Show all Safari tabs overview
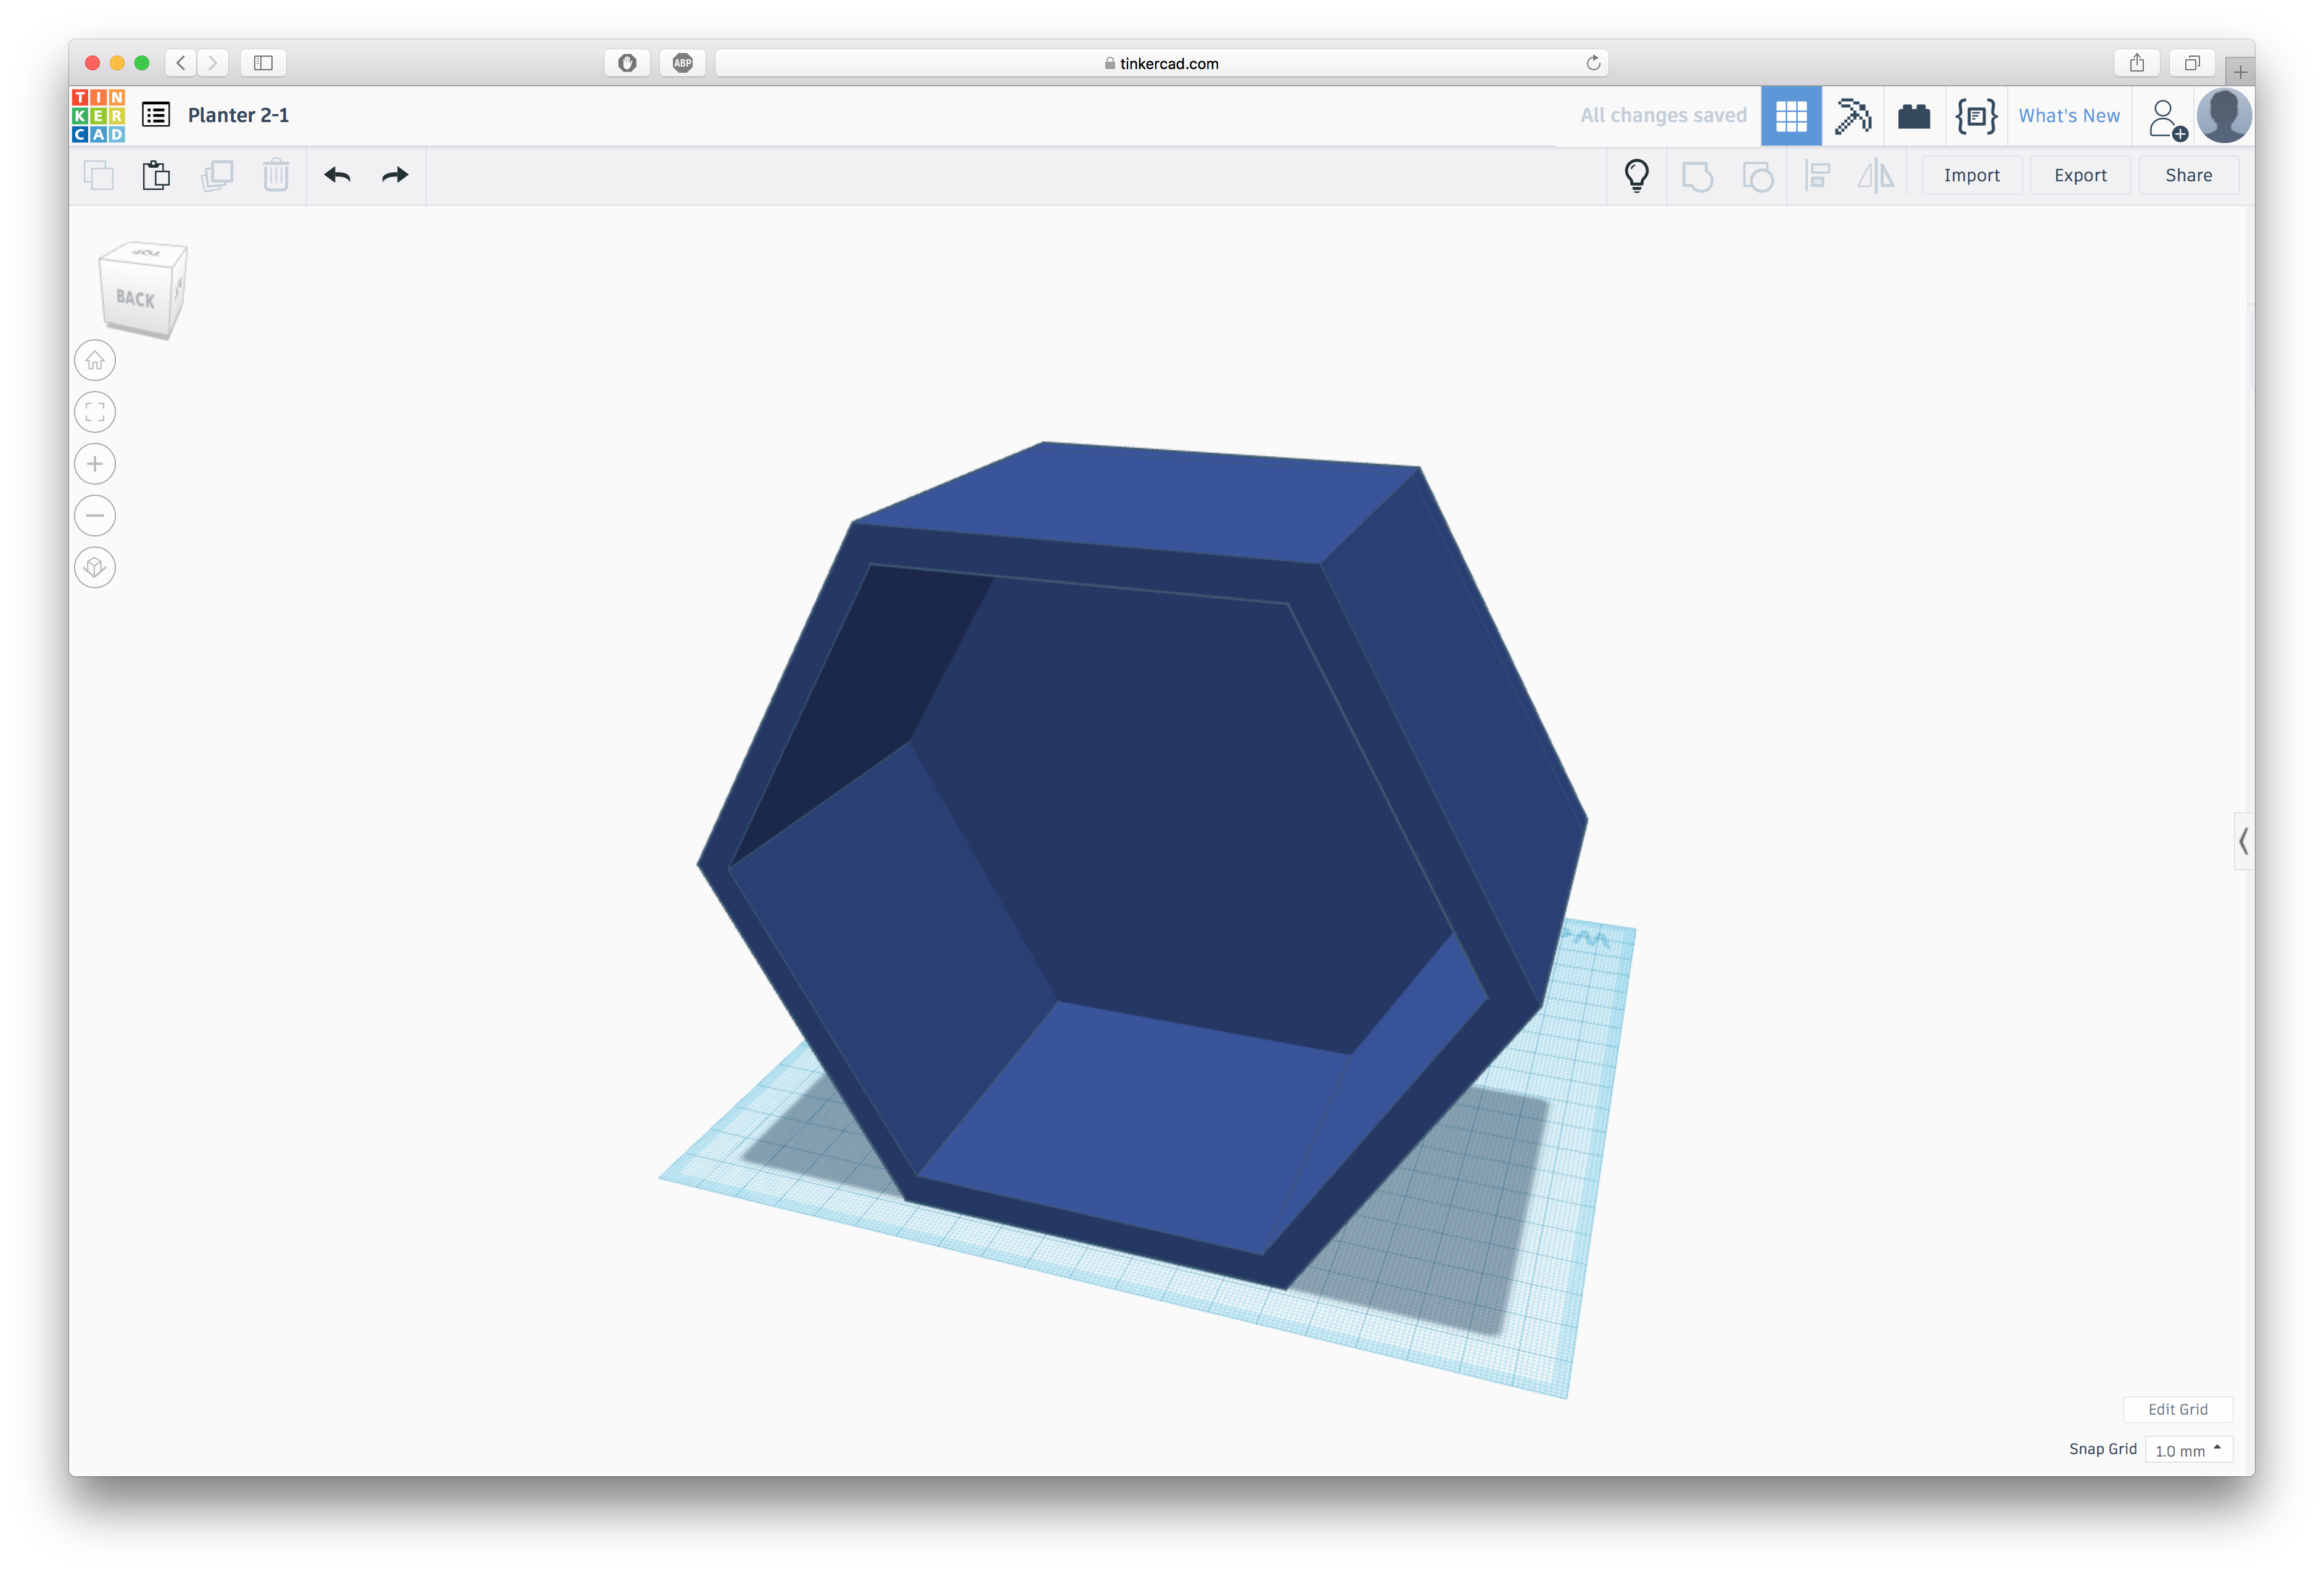2324x1575 pixels. pos(2191,63)
